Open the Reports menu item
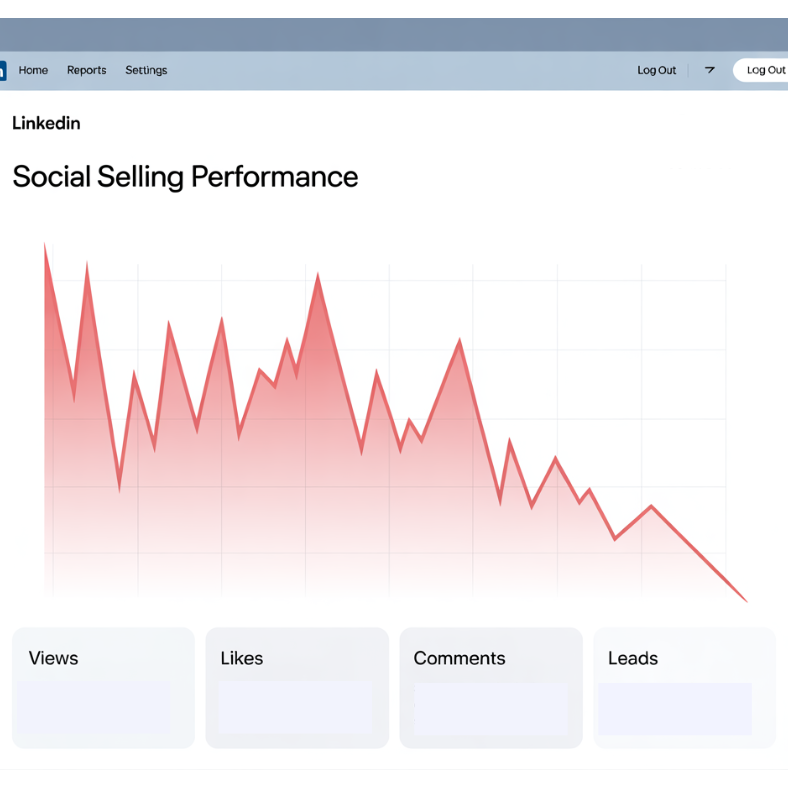Viewport: 788px width, 788px height. pos(87,70)
